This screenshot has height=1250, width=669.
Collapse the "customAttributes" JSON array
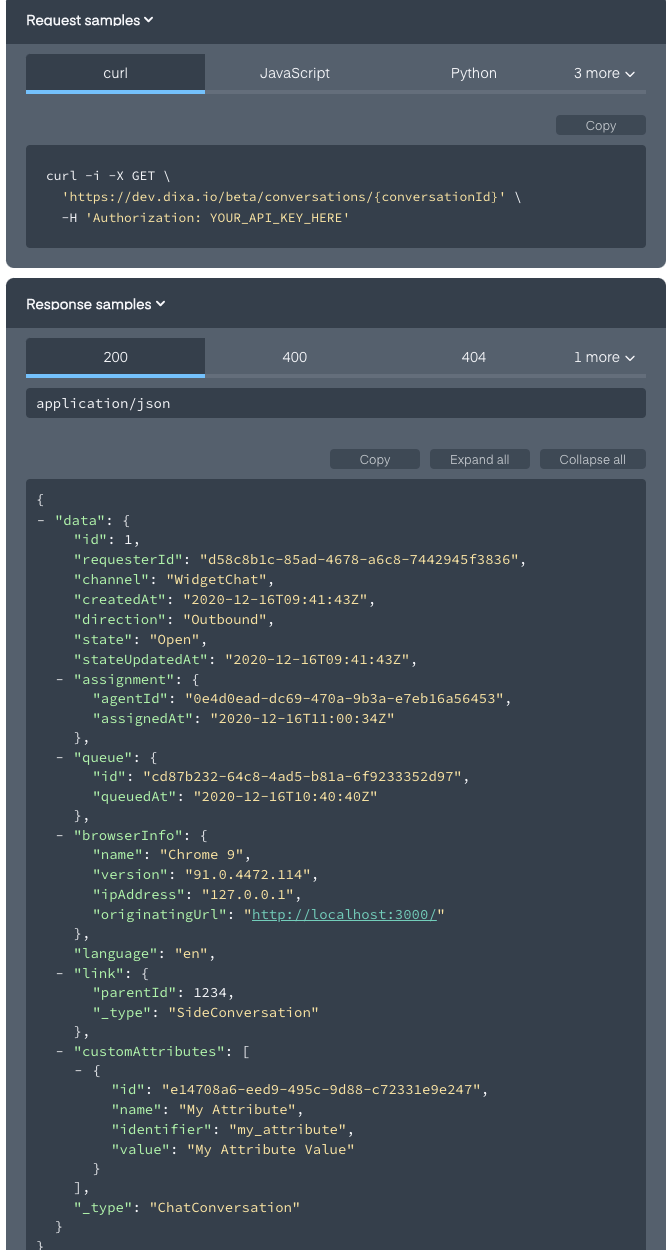point(60,1051)
